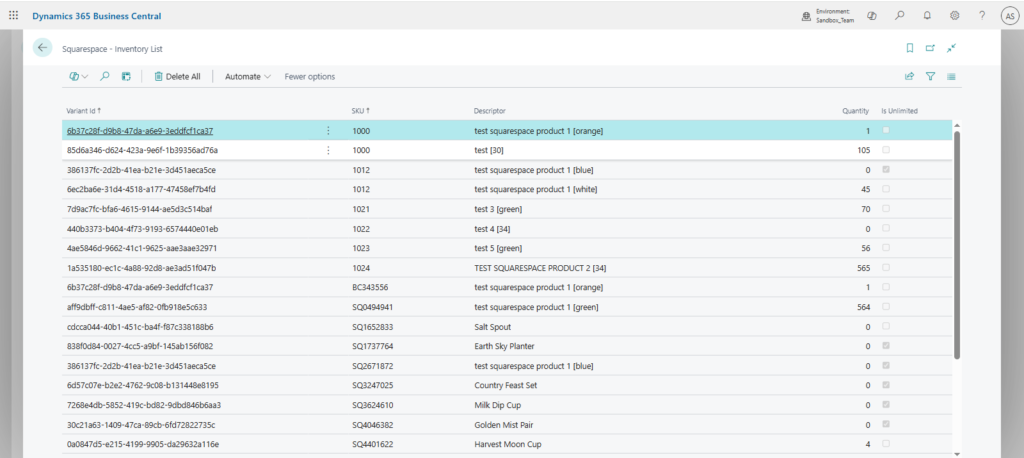Click descriptor Country Feast Set
Viewport: 1024px width, 458px height.
coord(505,385)
